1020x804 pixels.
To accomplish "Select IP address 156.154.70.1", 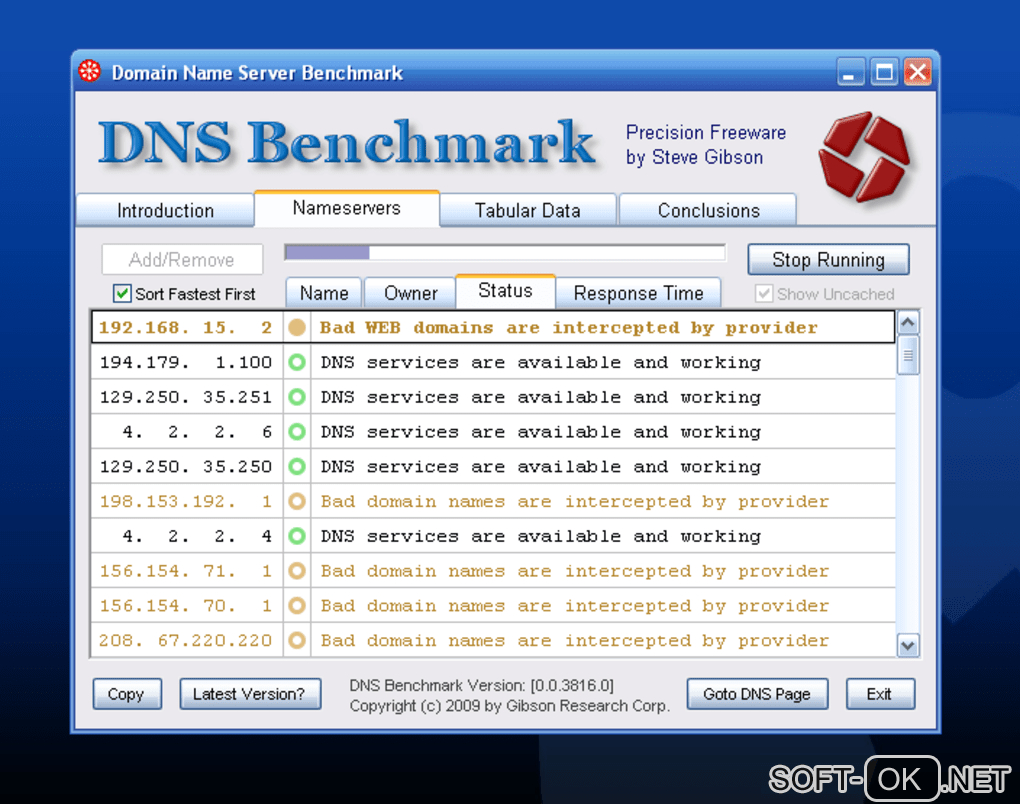I will 185,606.
